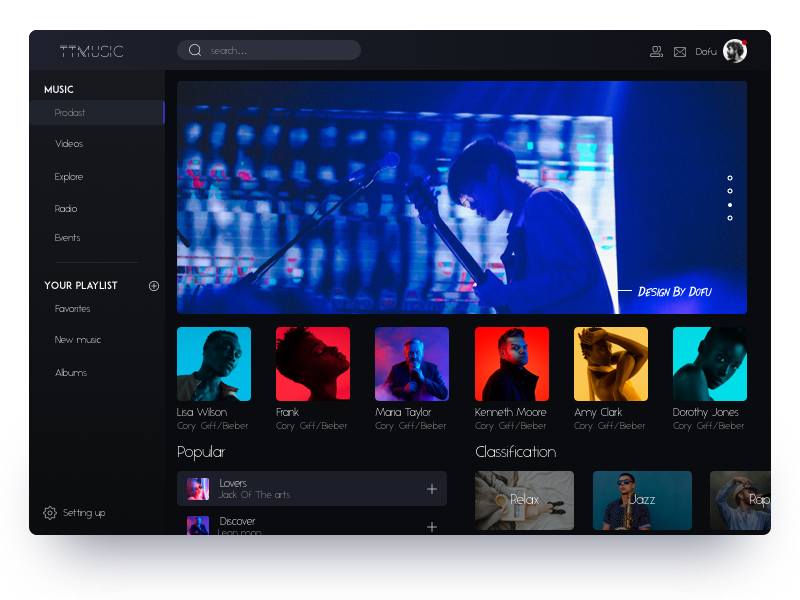Screen dimensions: 800x600
Task: Select first banner carousel dot
Action: click(x=730, y=178)
